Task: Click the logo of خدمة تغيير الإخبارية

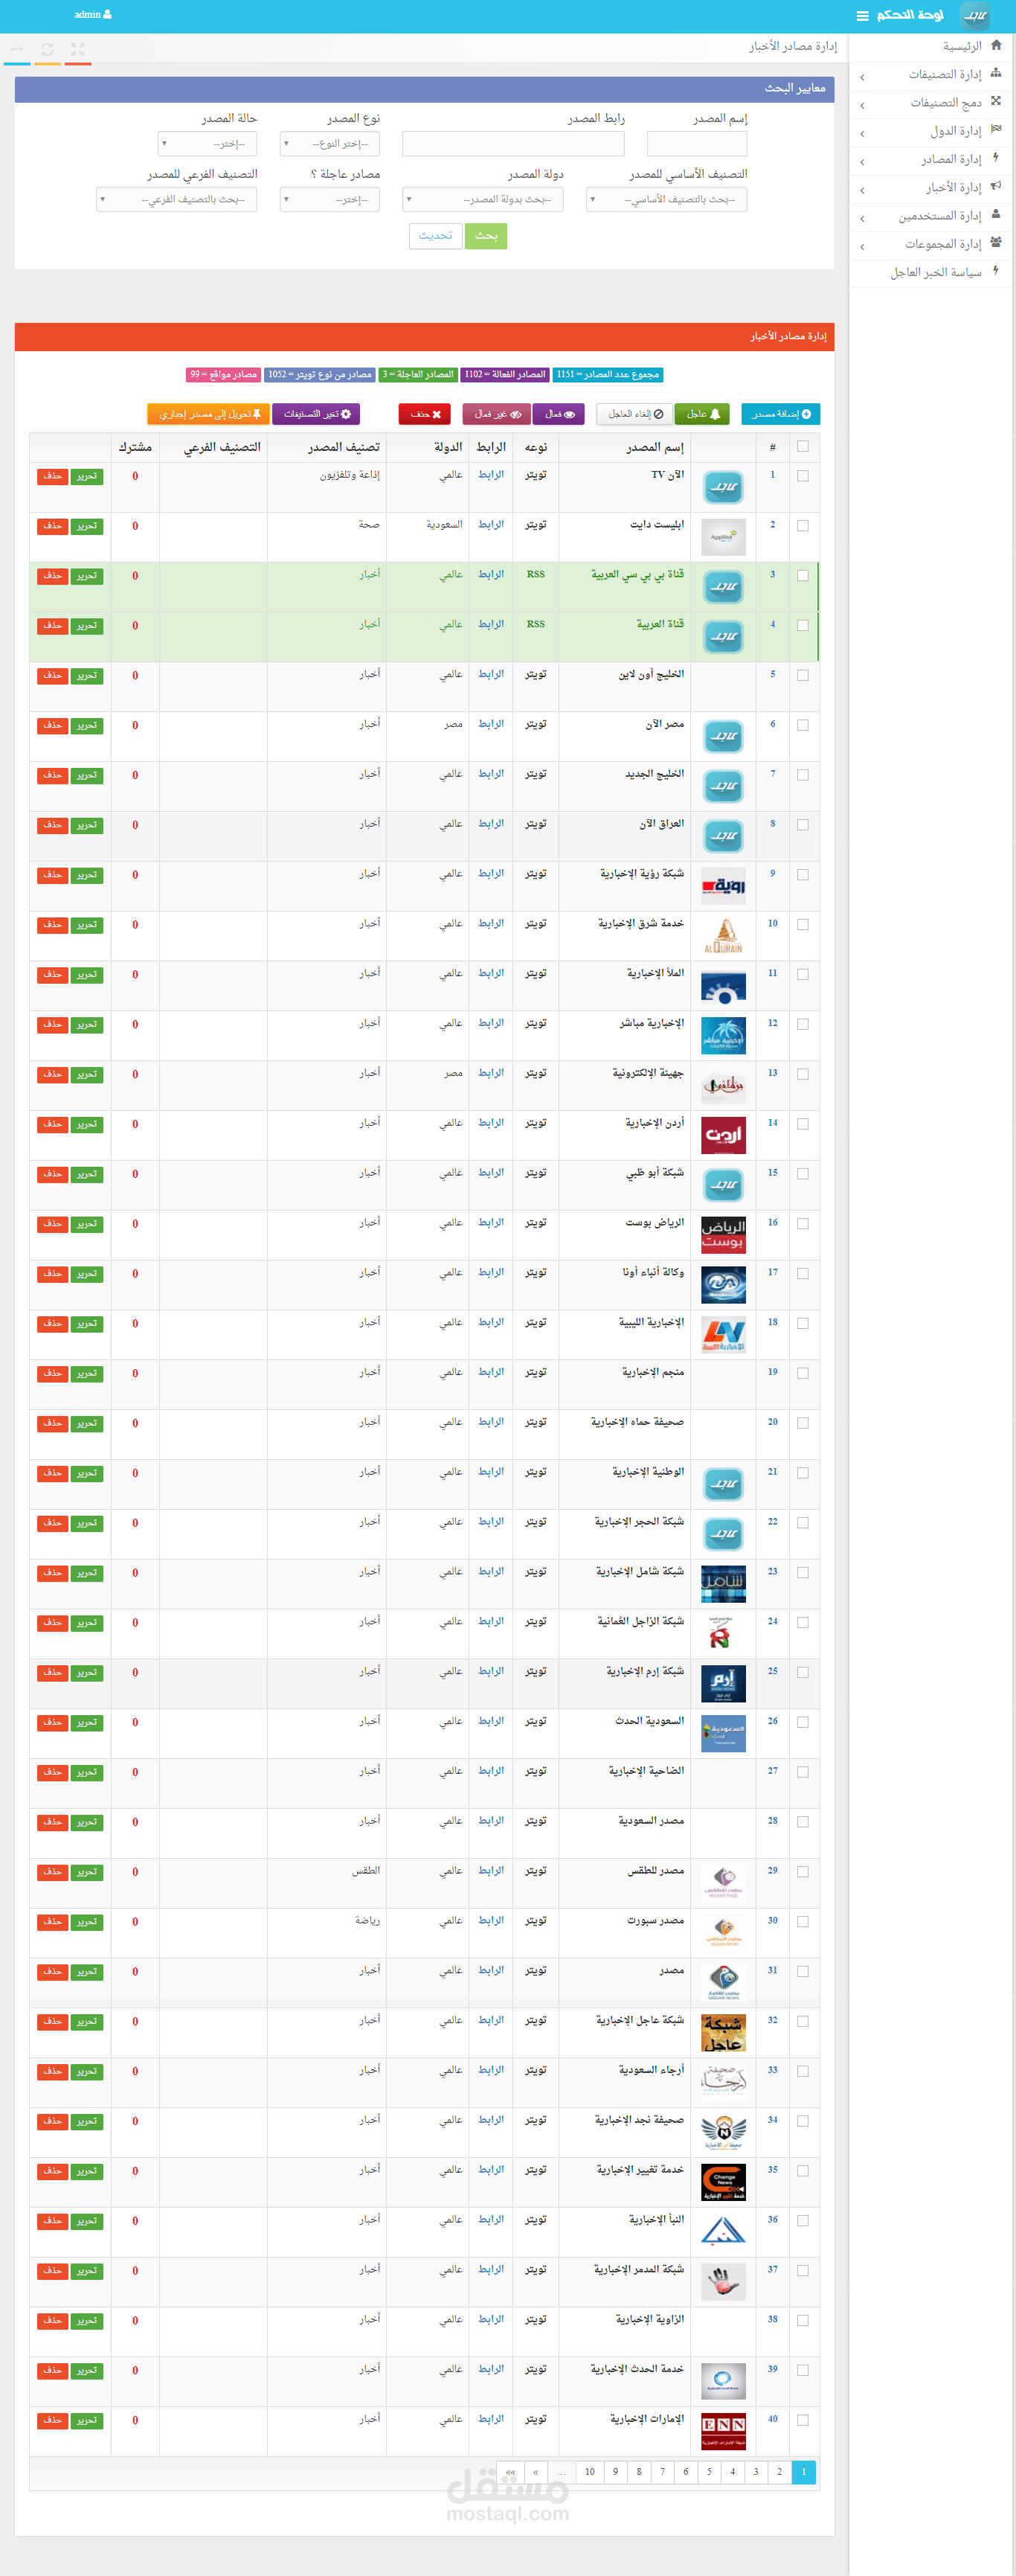Action: [723, 2182]
